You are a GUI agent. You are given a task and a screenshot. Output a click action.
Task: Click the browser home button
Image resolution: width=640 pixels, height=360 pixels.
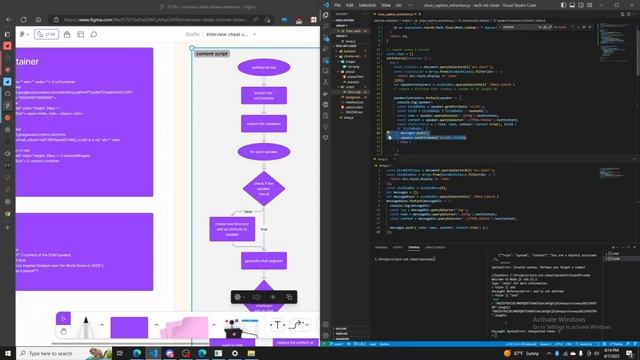tap(38, 20)
